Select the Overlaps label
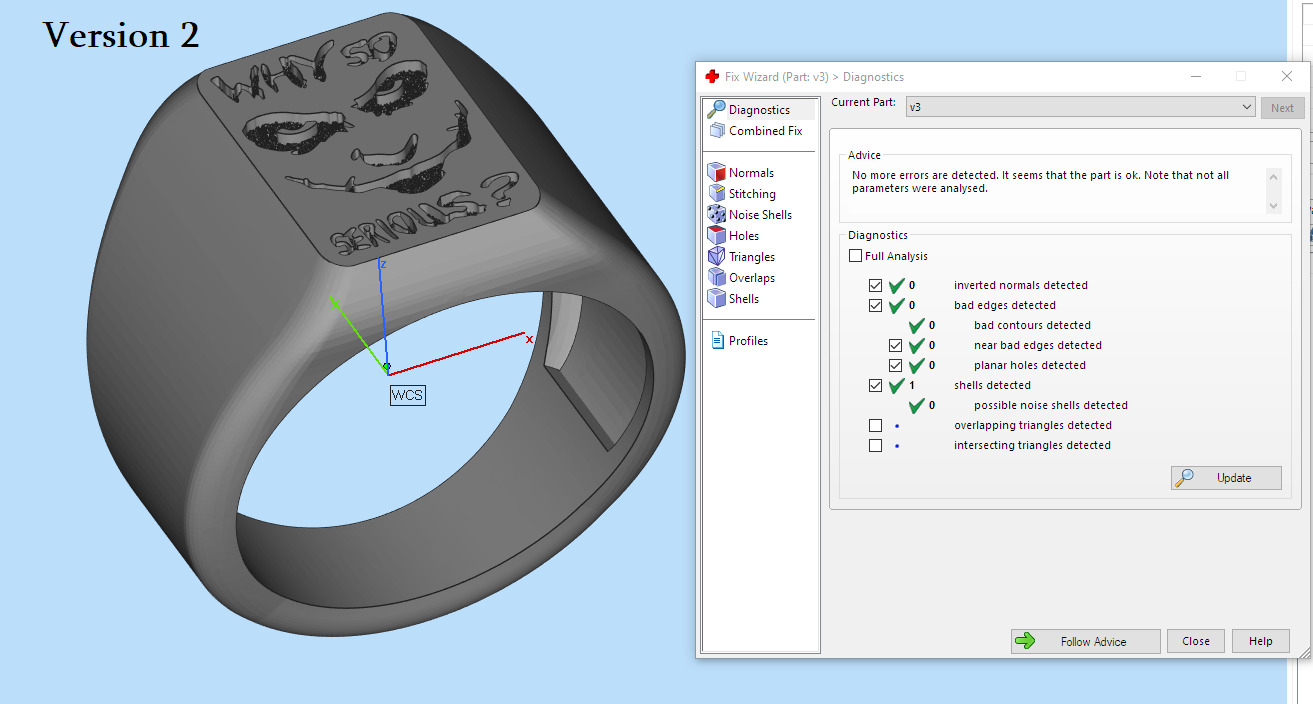The height and width of the screenshot is (704, 1313). 752,278
